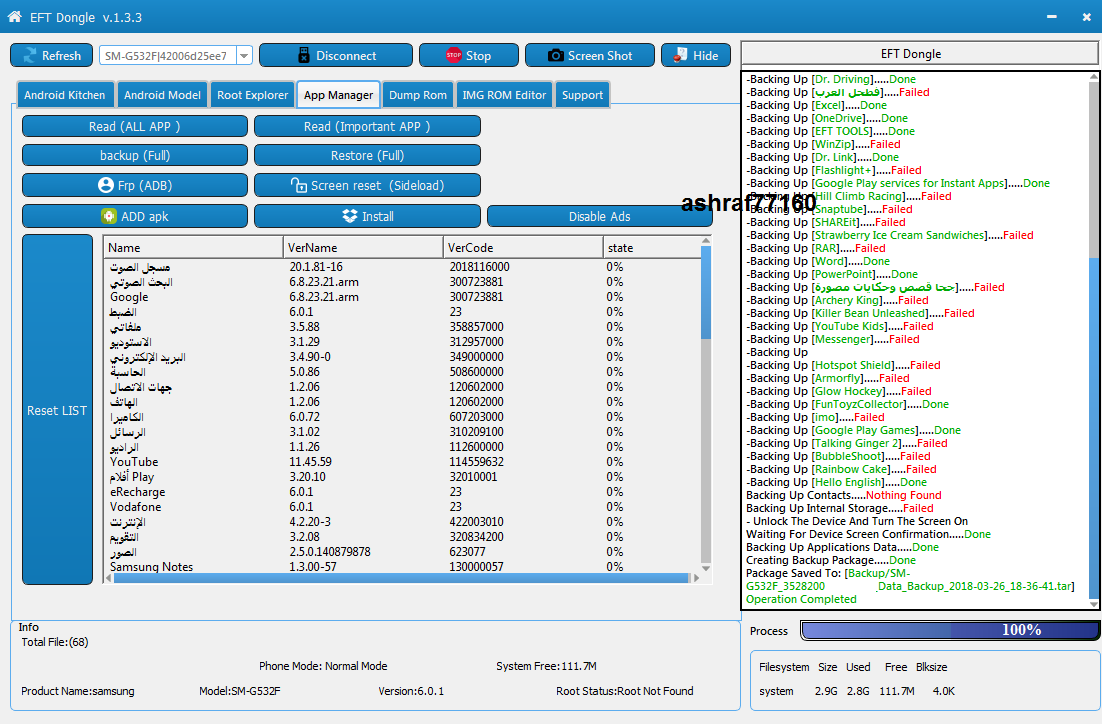The width and height of the screenshot is (1102, 724).
Task: Select the Google app row
Action: [402, 297]
